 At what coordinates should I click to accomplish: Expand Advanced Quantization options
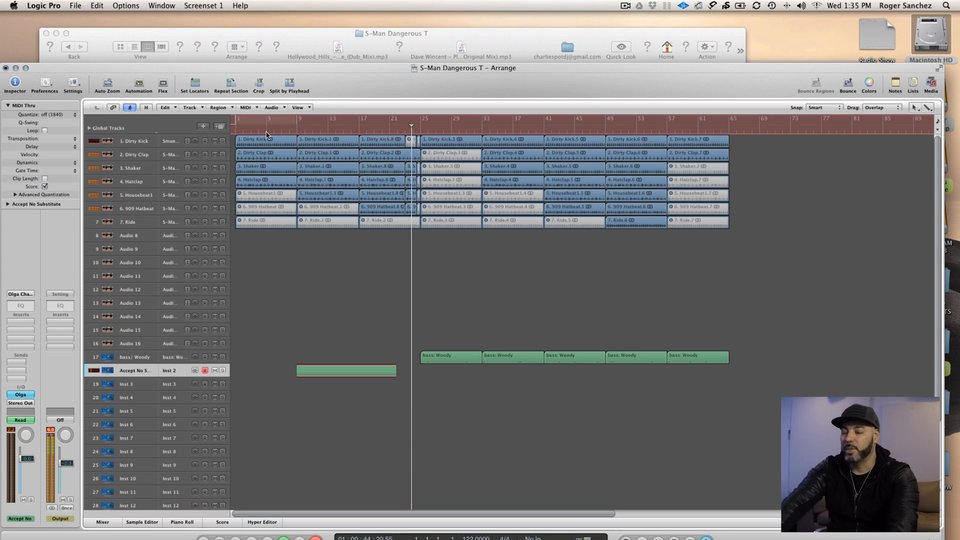[x=15, y=195]
